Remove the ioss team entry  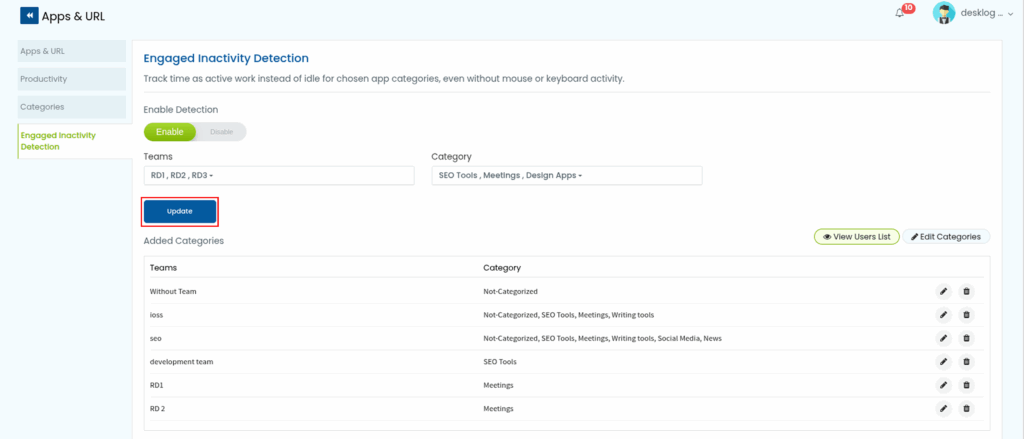click(966, 315)
